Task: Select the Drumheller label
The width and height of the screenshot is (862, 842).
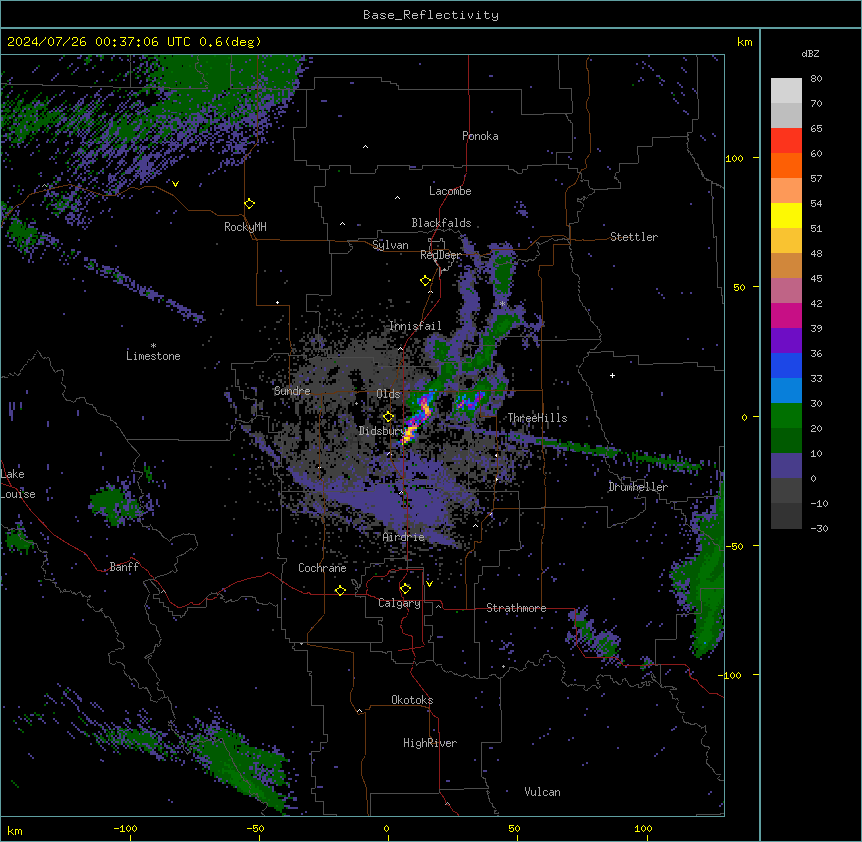Action: pyautogui.click(x=638, y=487)
